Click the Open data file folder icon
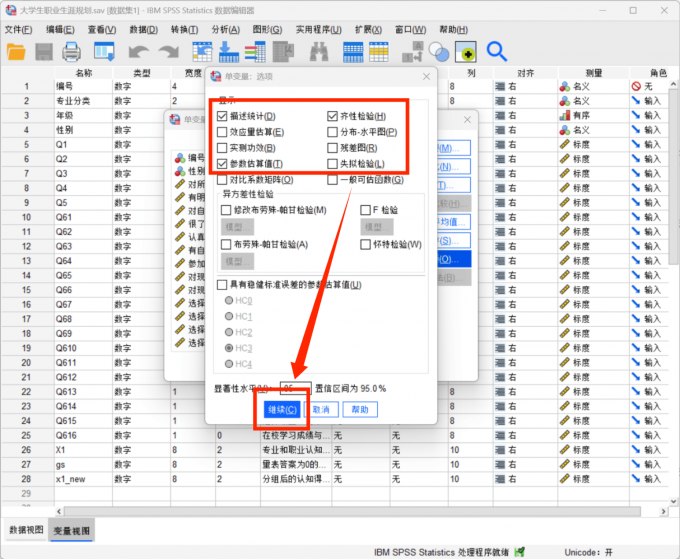 17,51
